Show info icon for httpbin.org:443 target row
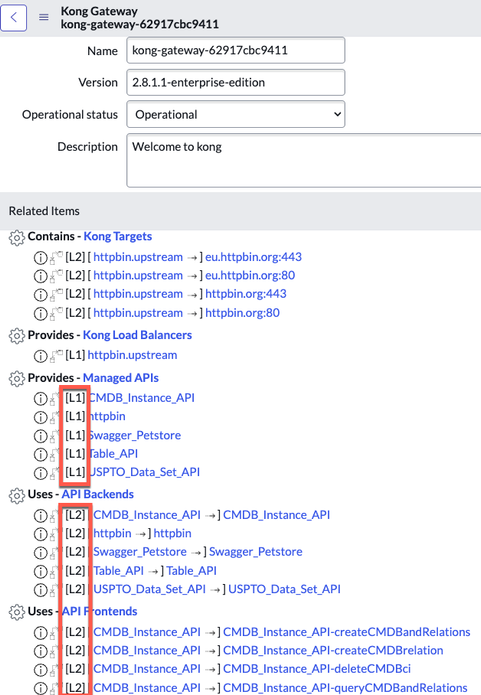 [40, 295]
